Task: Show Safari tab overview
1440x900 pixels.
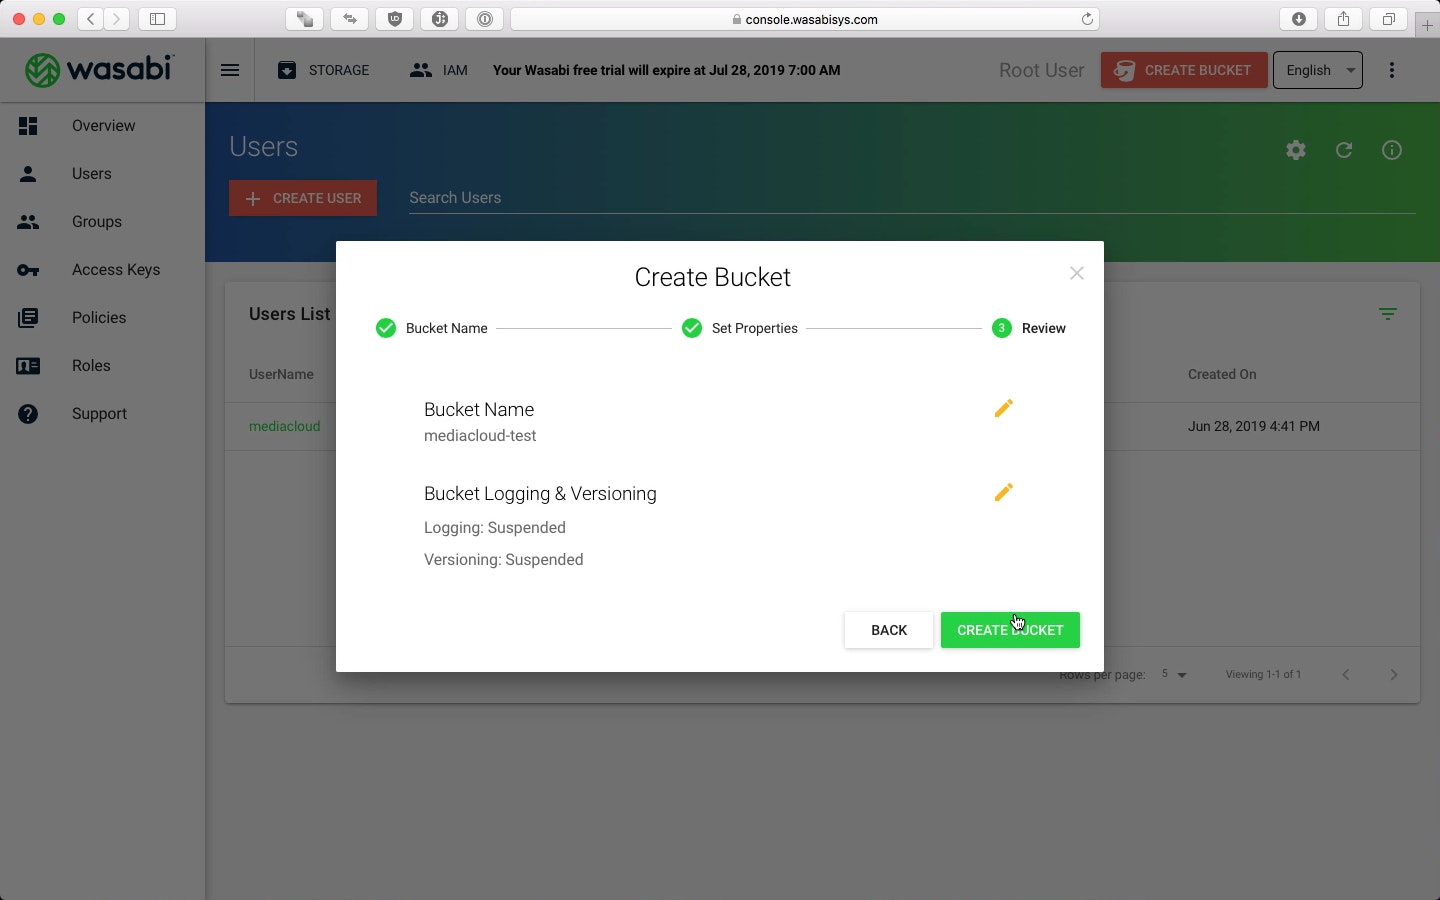Action: point(1389,19)
